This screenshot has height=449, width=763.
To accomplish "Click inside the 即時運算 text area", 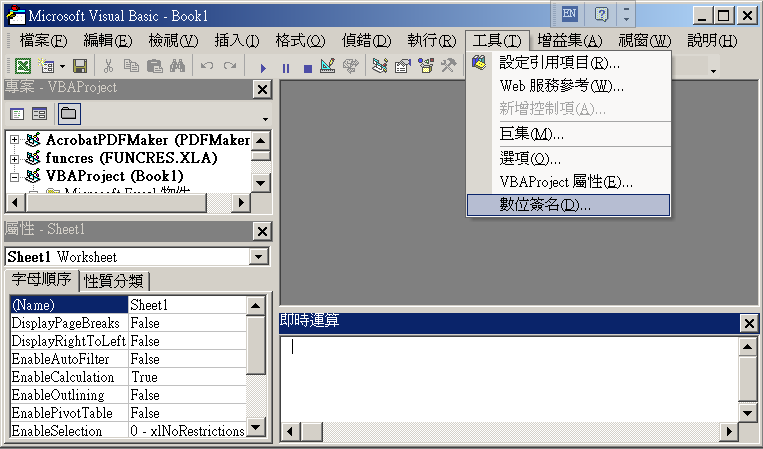I will tap(509, 379).
